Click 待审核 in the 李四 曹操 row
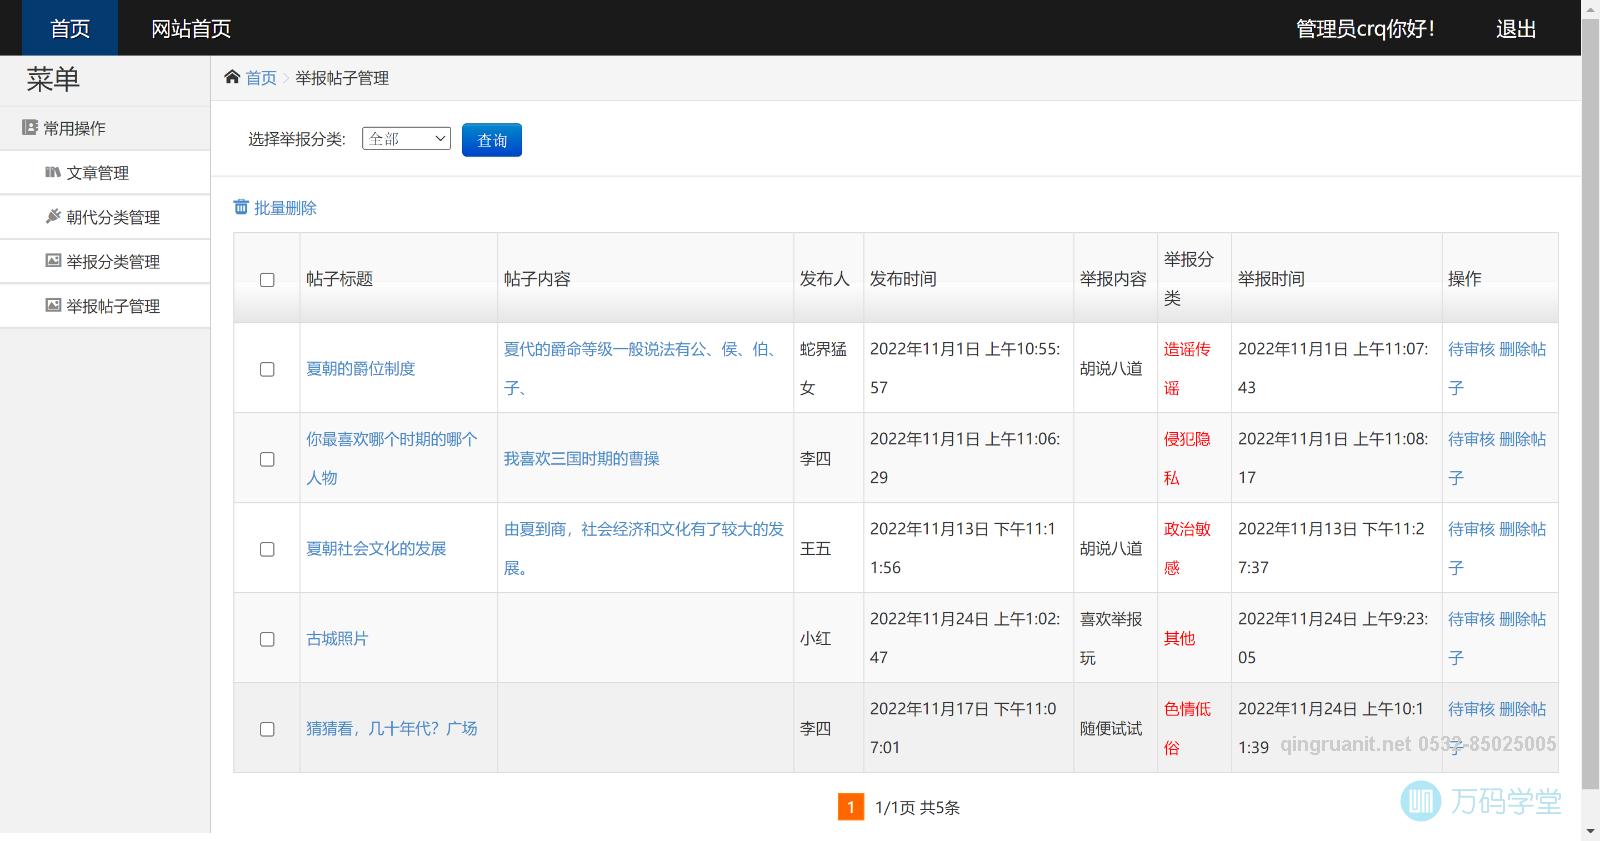This screenshot has height=841, width=1600. coord(1471,439)
